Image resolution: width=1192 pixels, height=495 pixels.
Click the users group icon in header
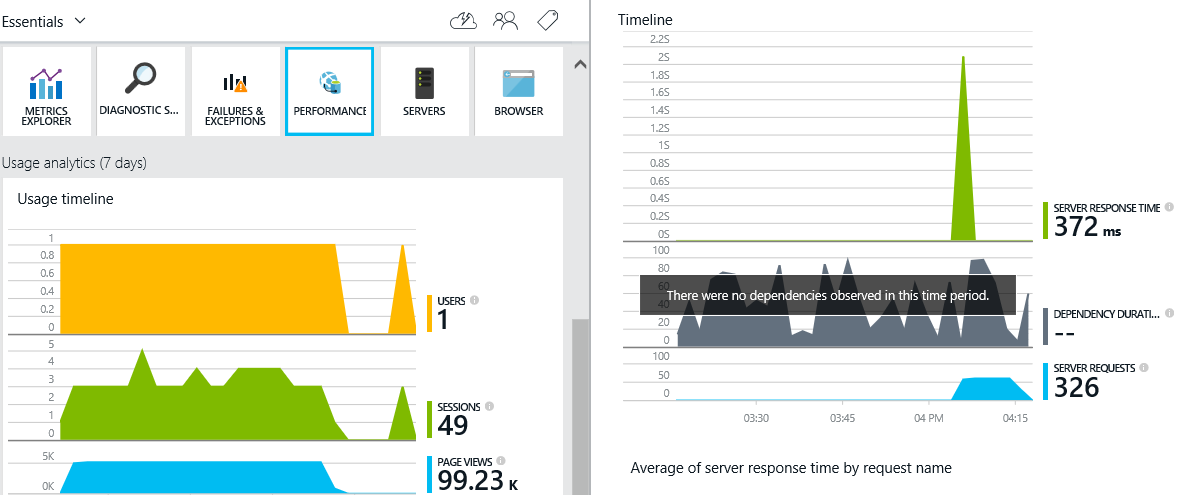click(506, 21)
